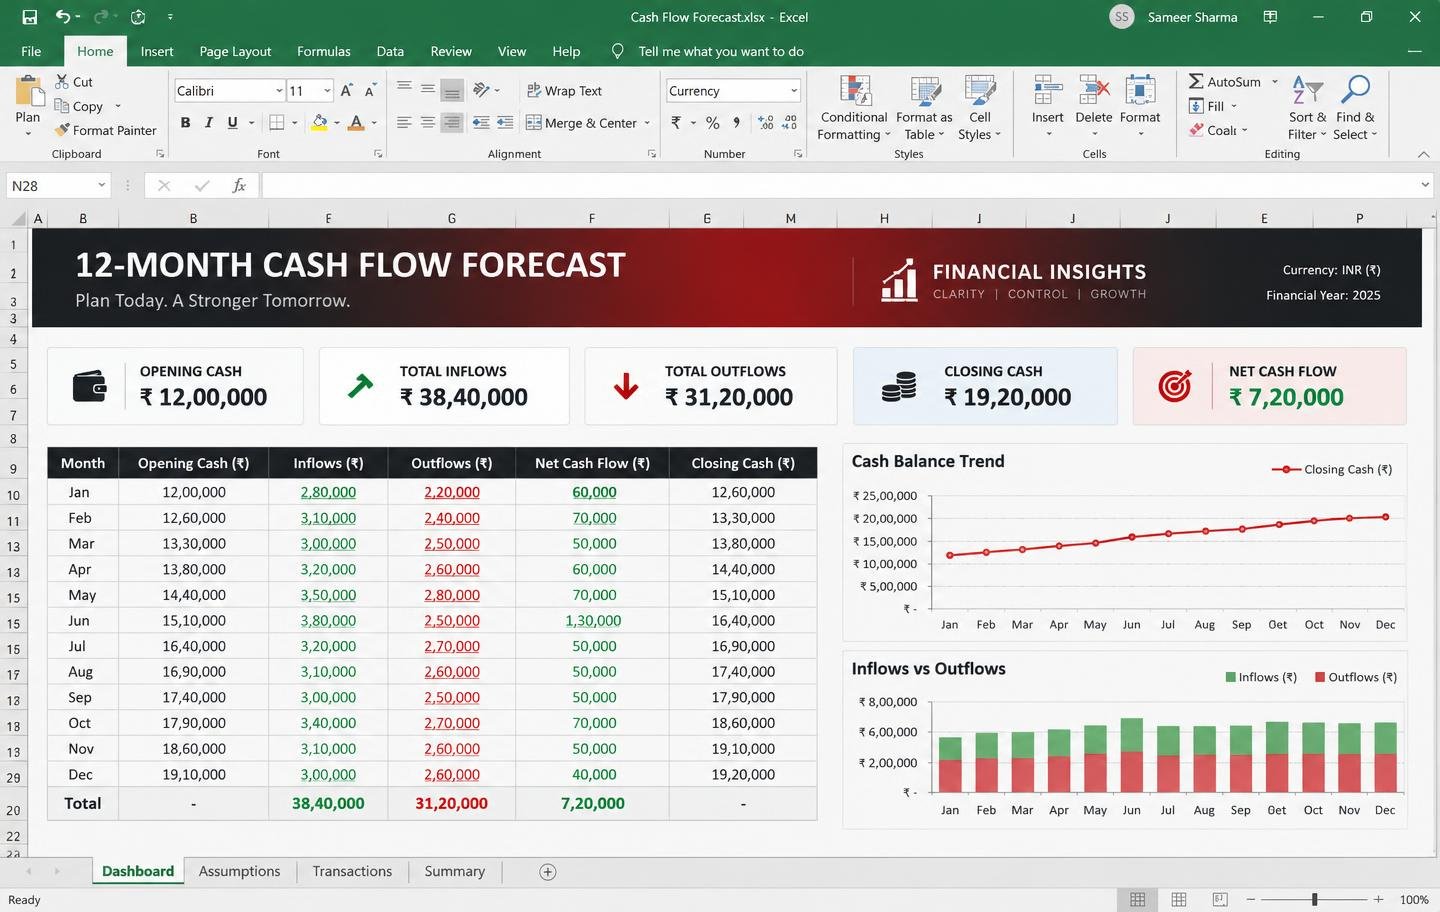
Task: Switch to the Transactions sheet tab
Action: tap(352, 872)
